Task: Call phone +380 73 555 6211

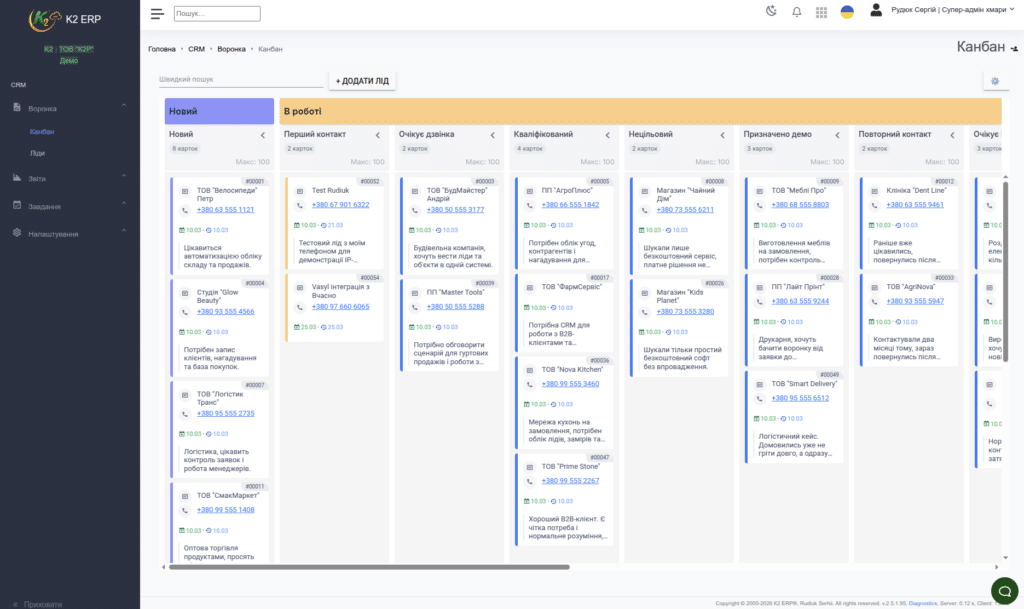Action: coord(685,210)
